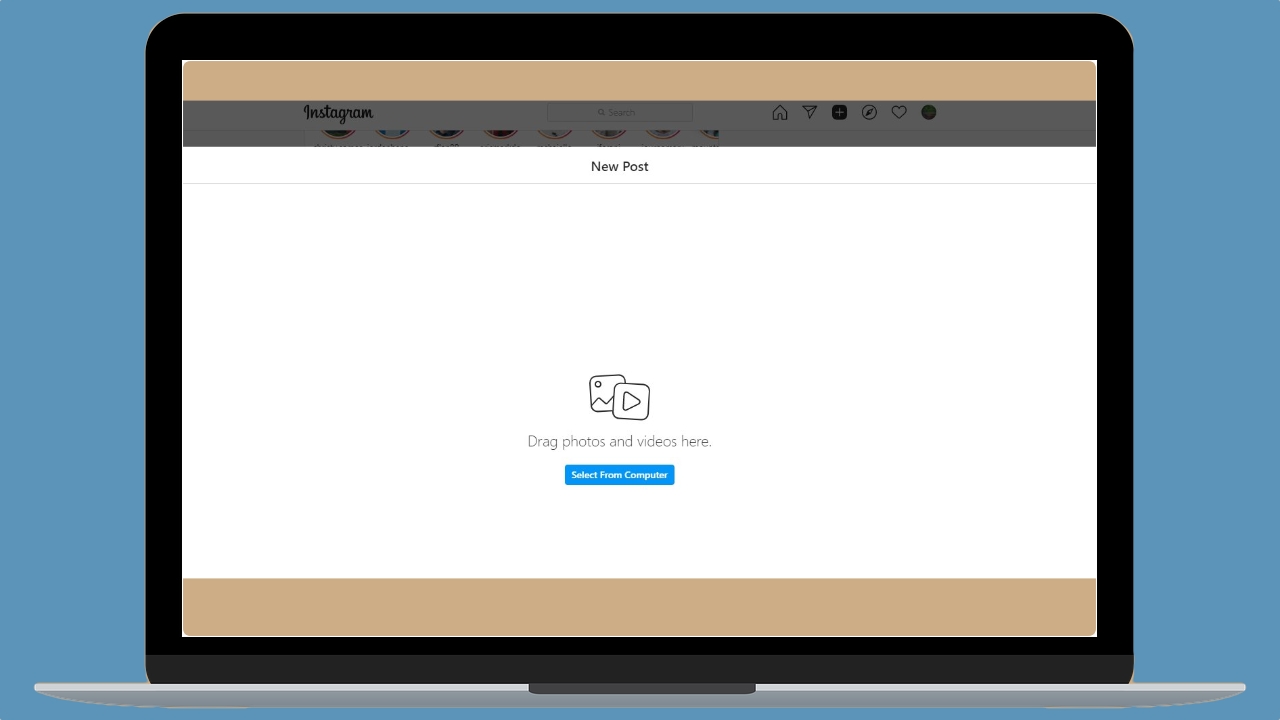The height and width of the screenshot is (720, 1280).
Task: Click the New Post modal header
Action: click(x=619, y=166)
